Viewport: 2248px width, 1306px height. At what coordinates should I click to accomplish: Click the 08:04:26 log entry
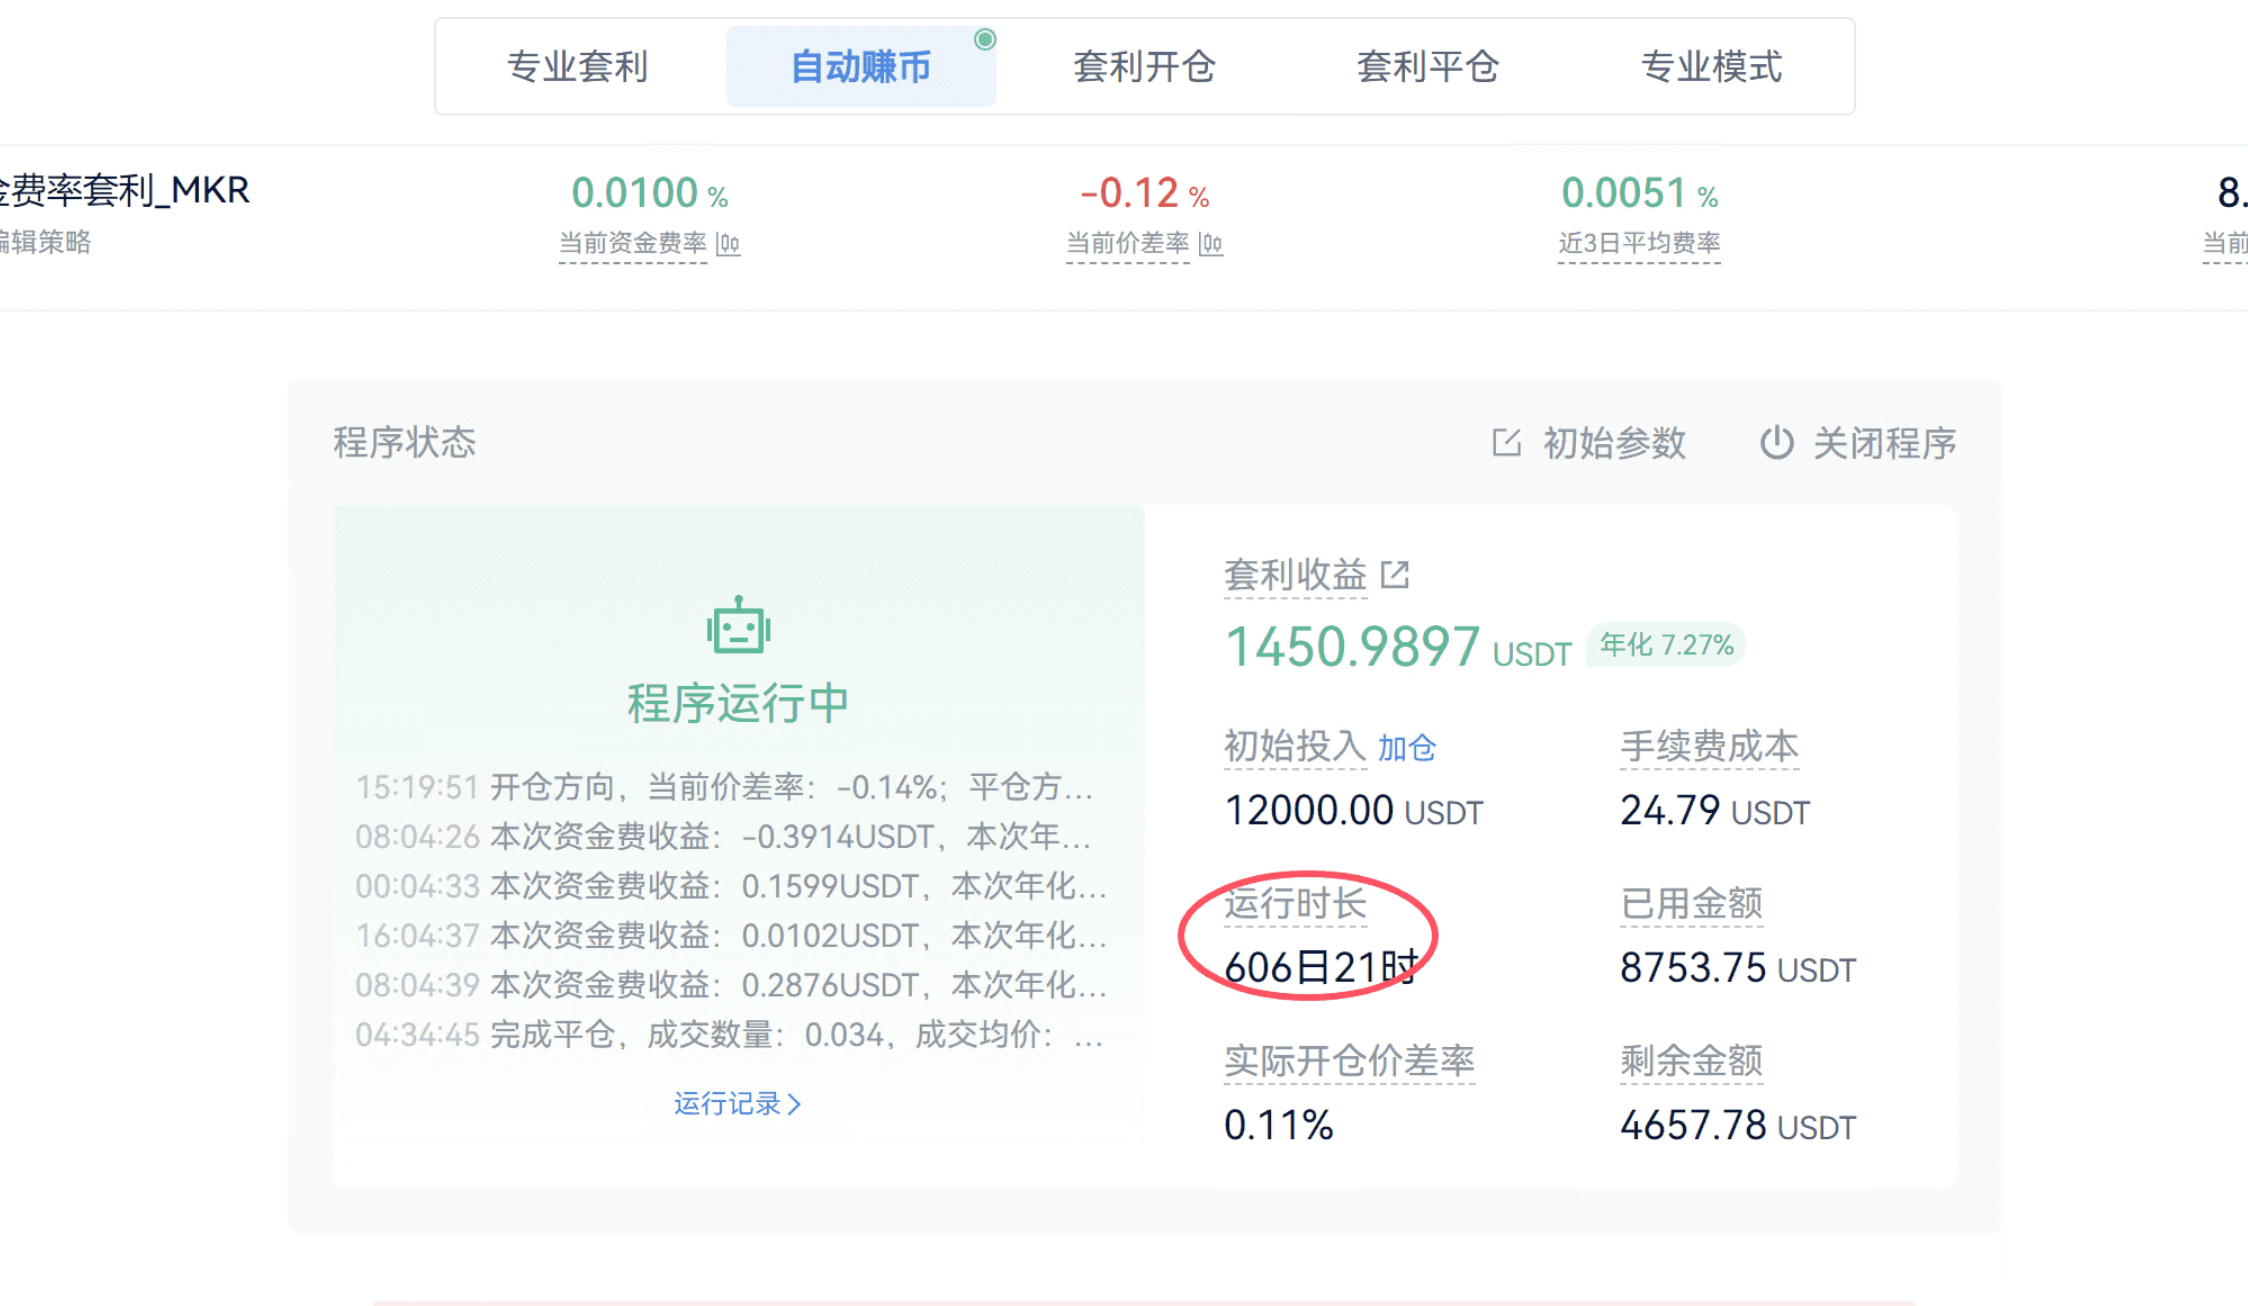tap(723, 836)
